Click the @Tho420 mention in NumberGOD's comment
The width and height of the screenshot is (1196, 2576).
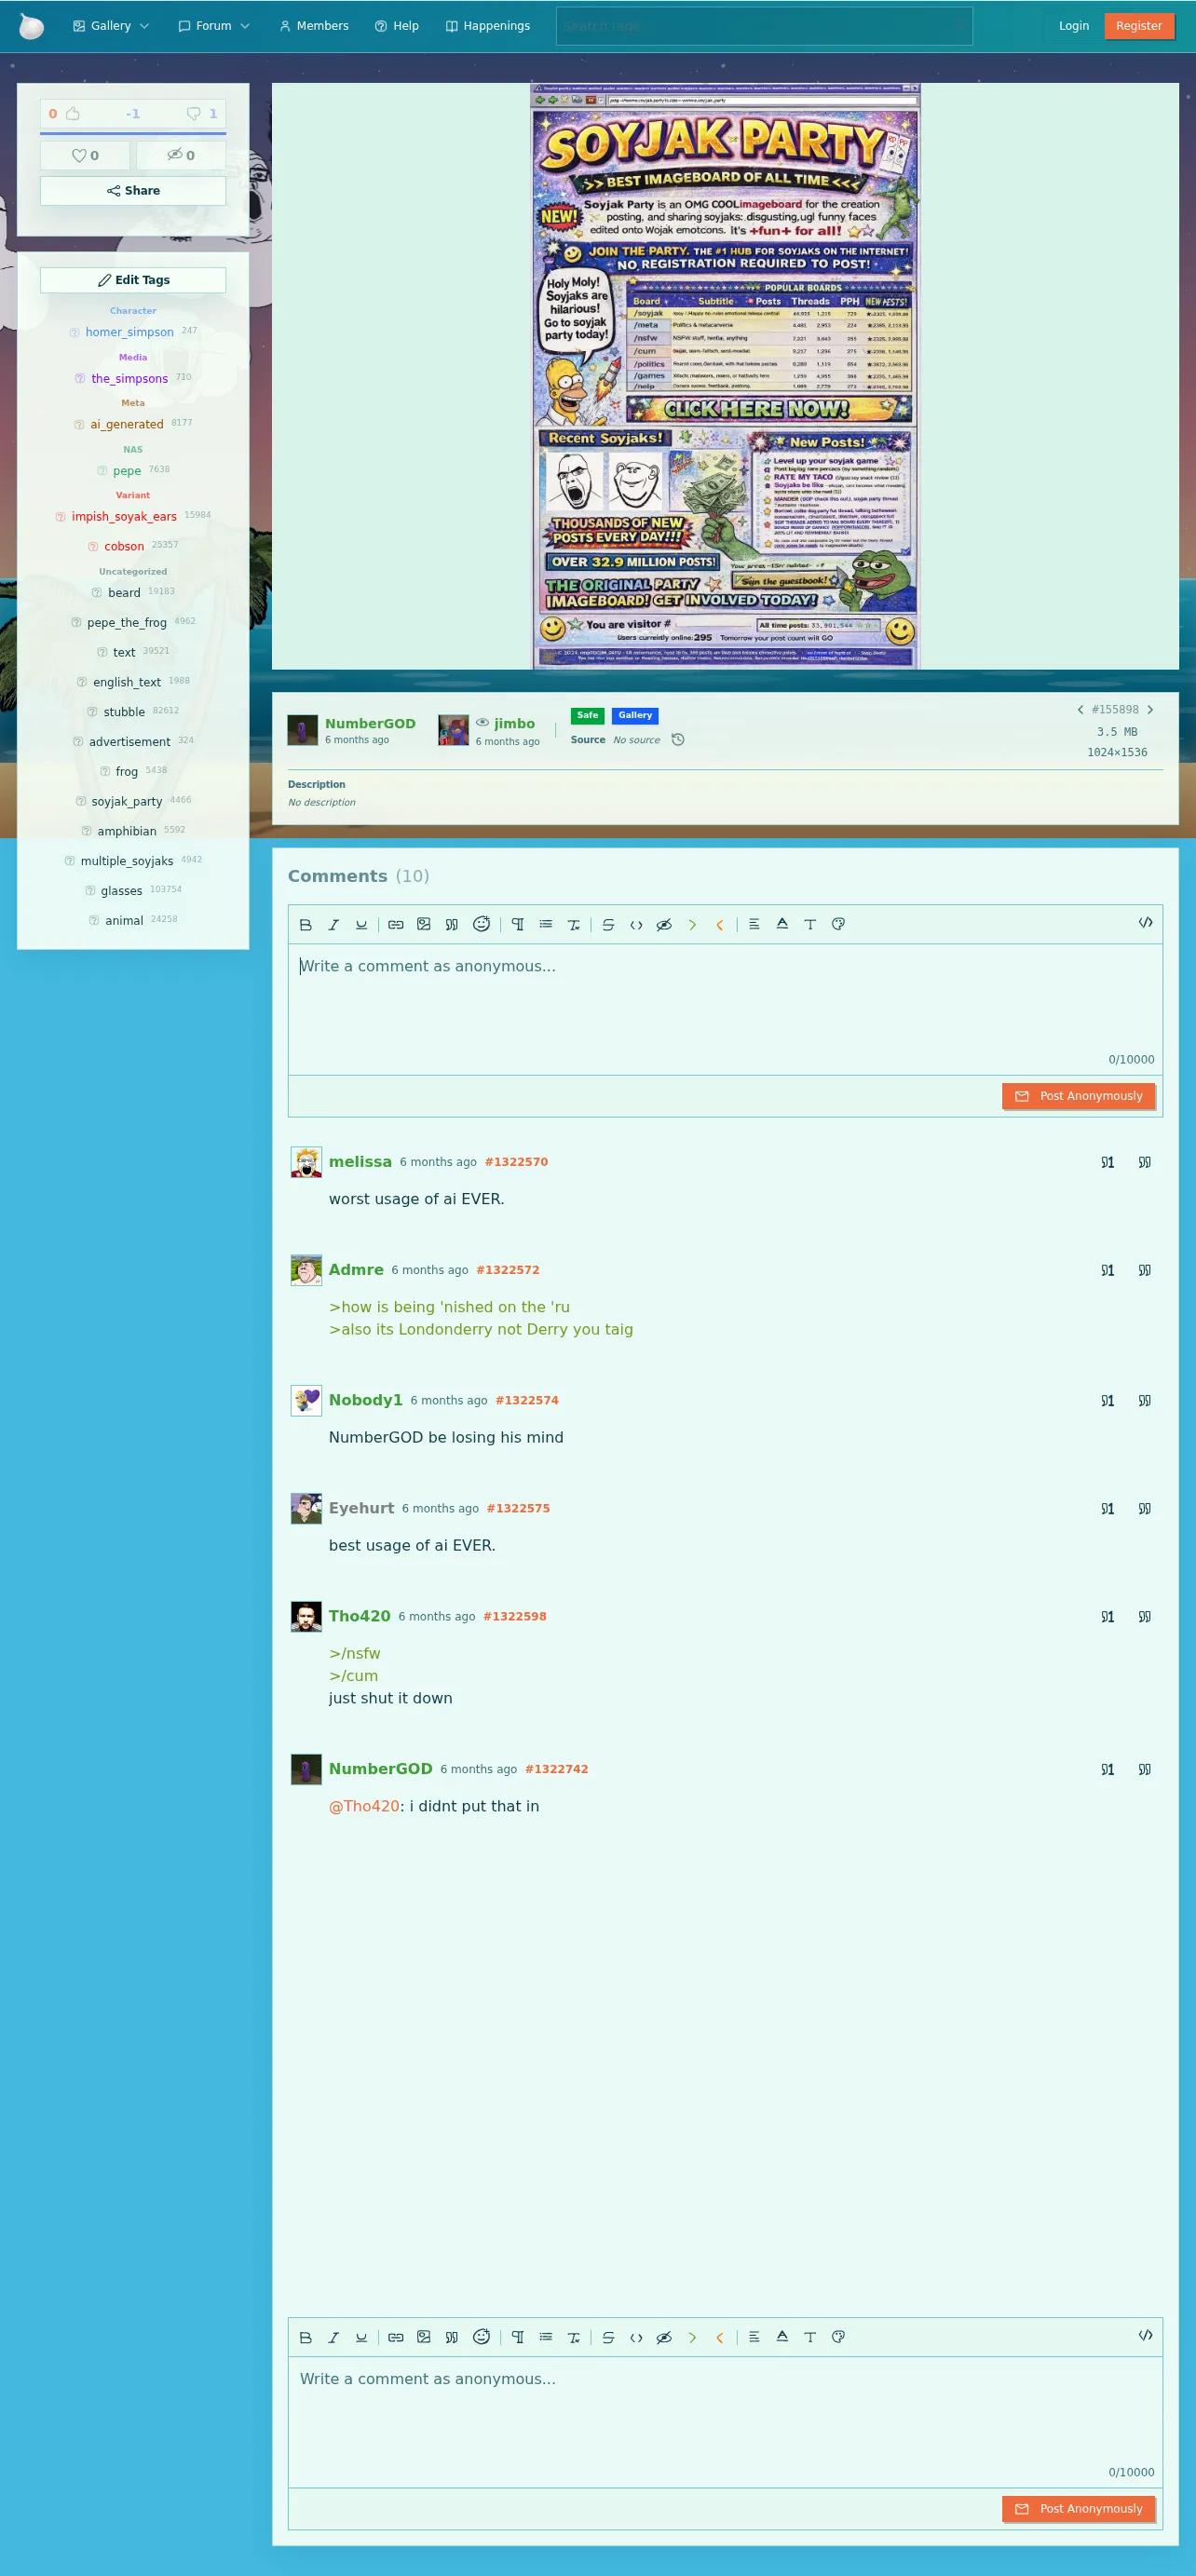364,1806
